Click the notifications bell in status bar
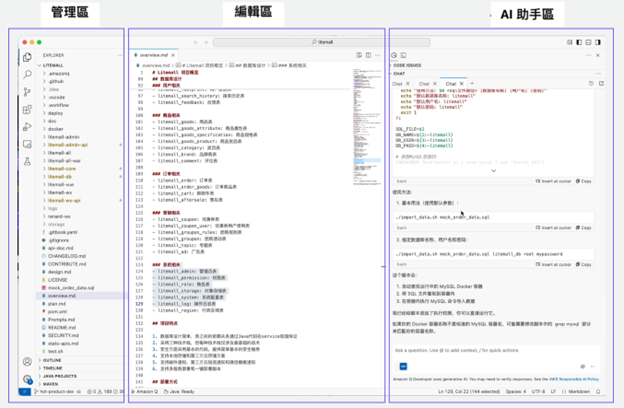The height and width of the screenshot is (408, 624). (x=598, y=392)
